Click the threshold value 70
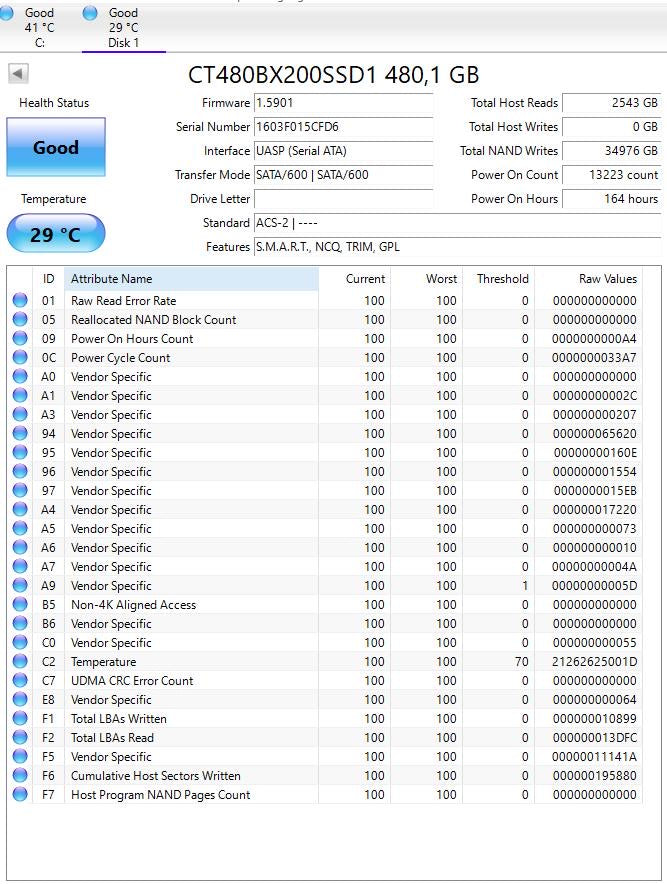667x884 pixels. (x=522, y=662)
